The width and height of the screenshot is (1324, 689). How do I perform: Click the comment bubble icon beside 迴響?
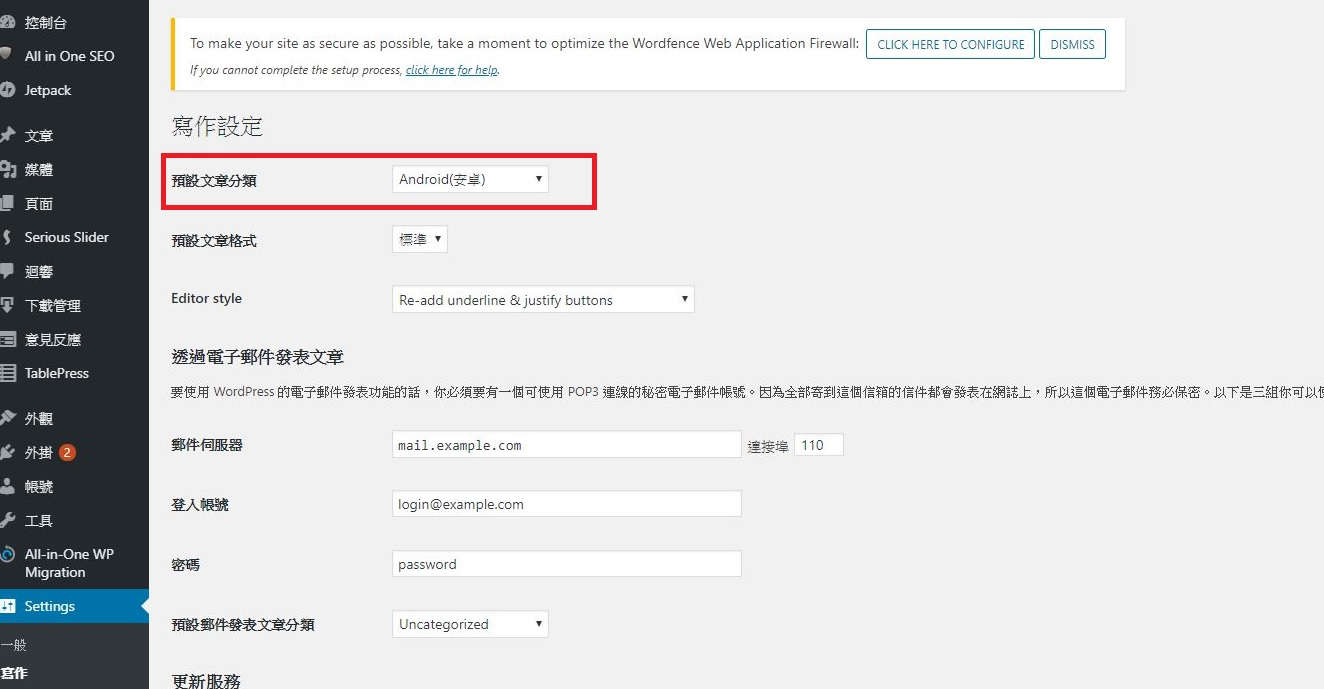click(7, 271)
